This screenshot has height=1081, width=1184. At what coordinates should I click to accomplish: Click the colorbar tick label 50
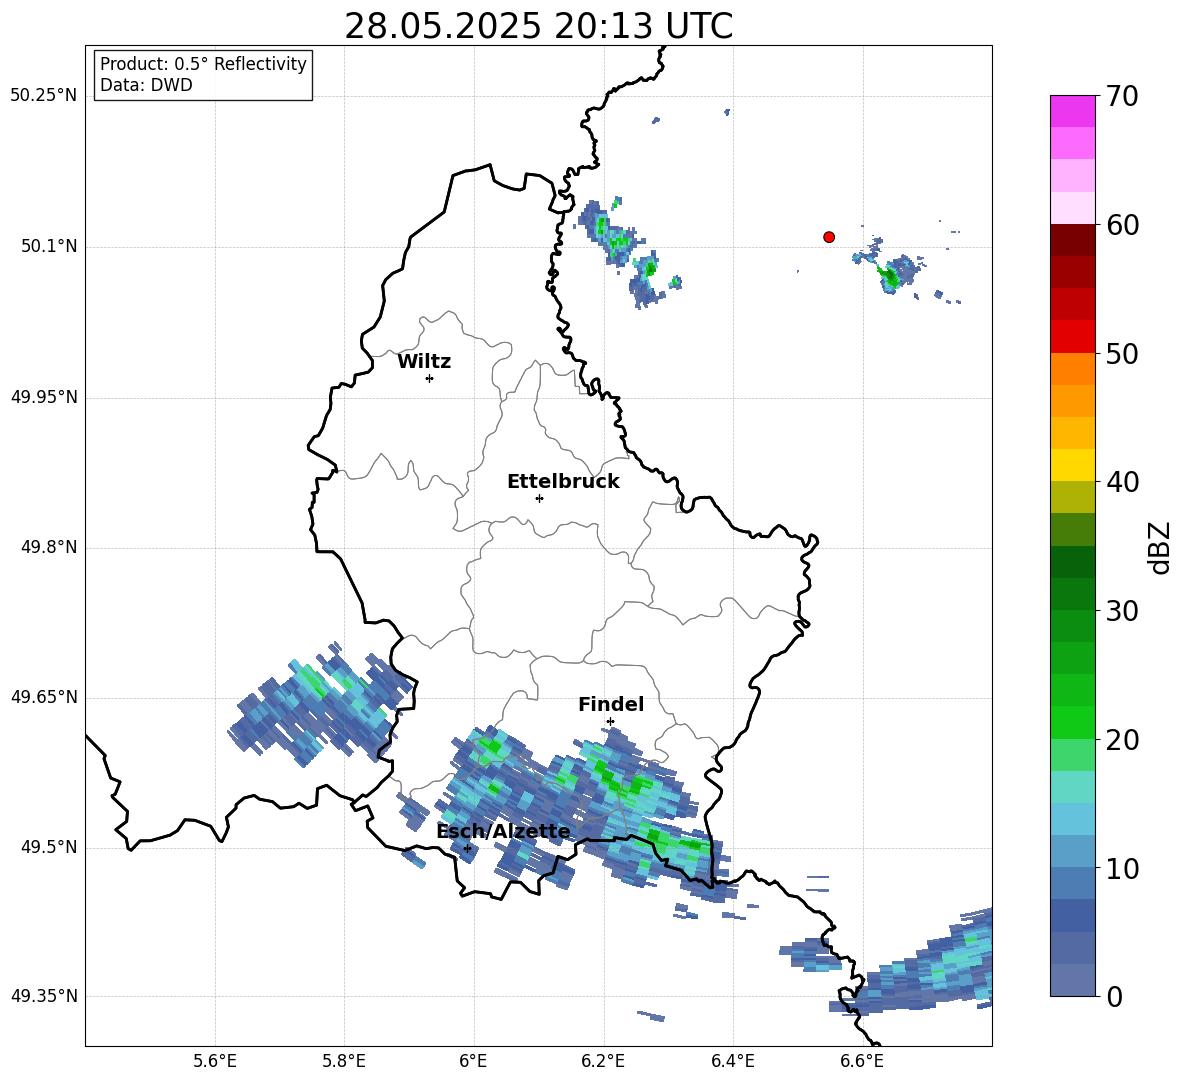coord(1122,353)
